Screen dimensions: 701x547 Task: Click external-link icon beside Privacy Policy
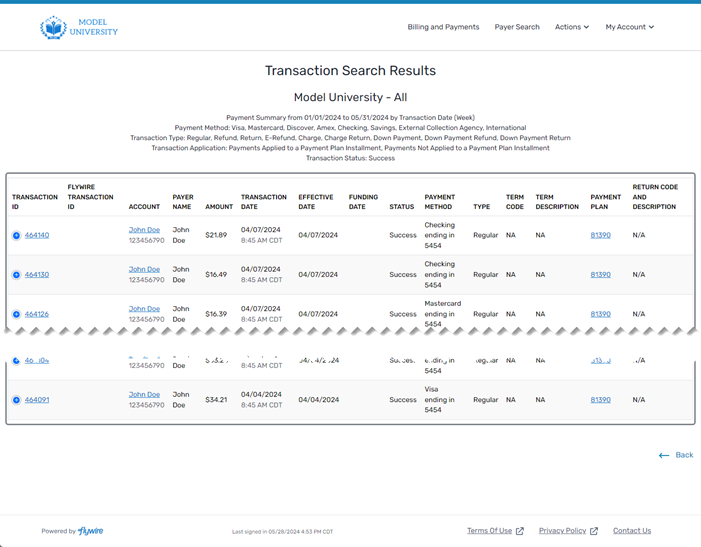coord(594,531)
